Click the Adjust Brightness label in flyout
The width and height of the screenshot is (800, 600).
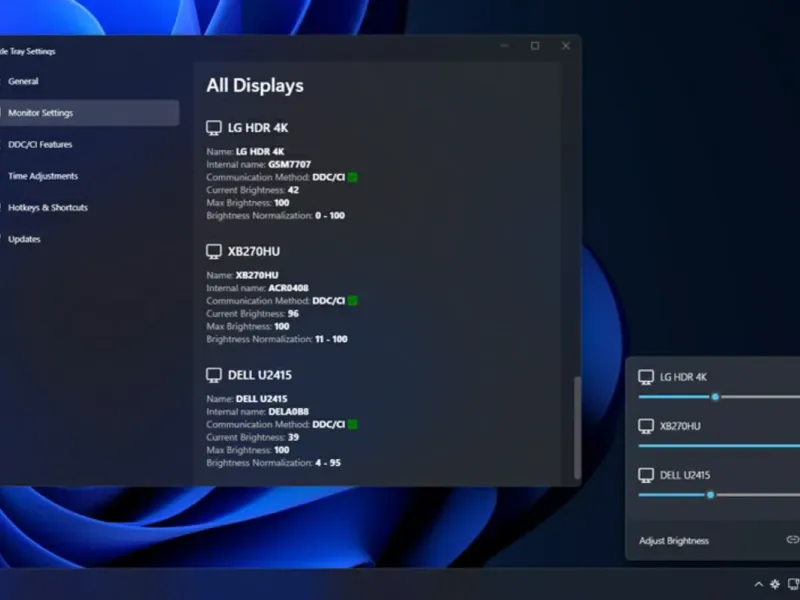tap(674, 541)
